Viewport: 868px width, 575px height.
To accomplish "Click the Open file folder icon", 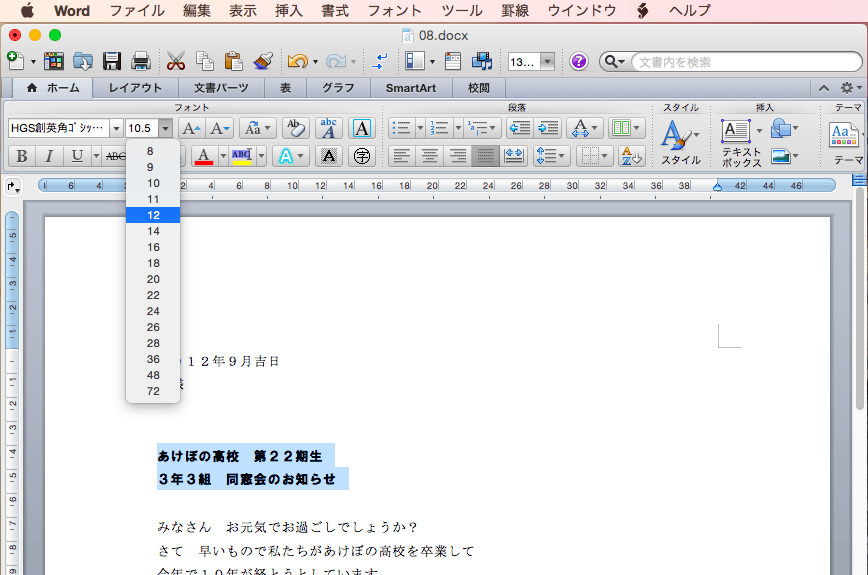I will [x=82, y=61].
